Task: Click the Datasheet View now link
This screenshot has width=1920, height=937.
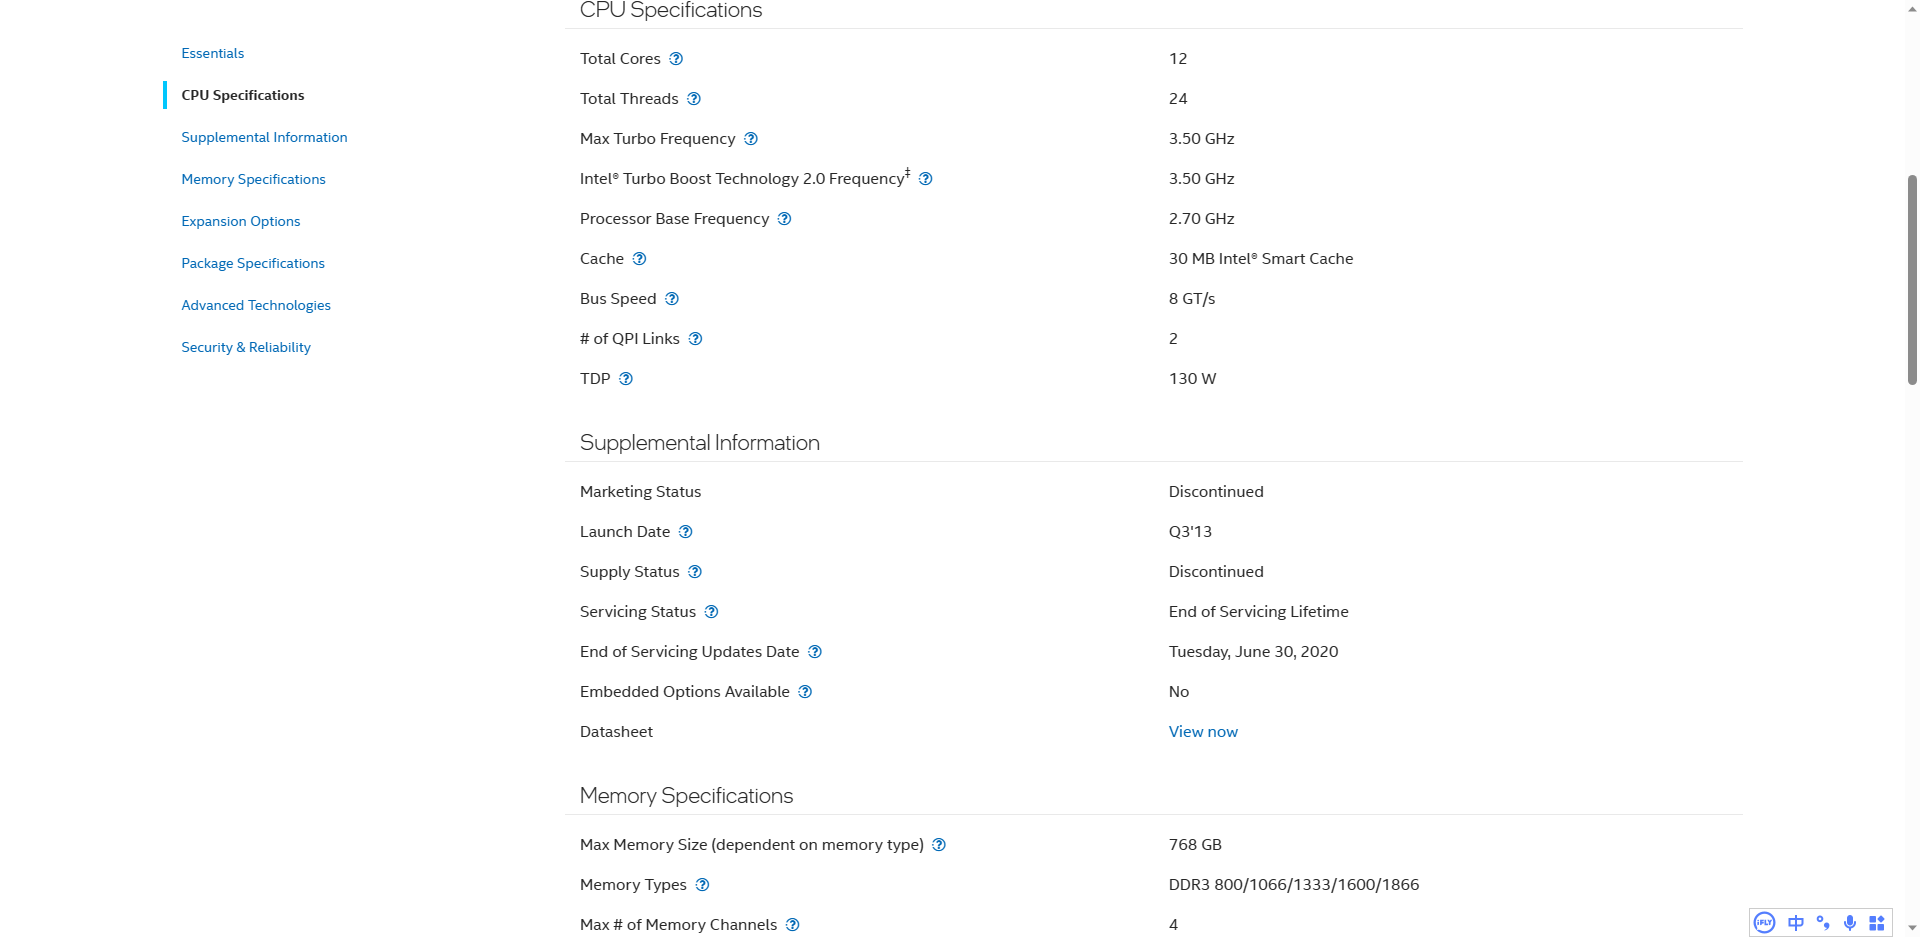Action: (1203, 732)
